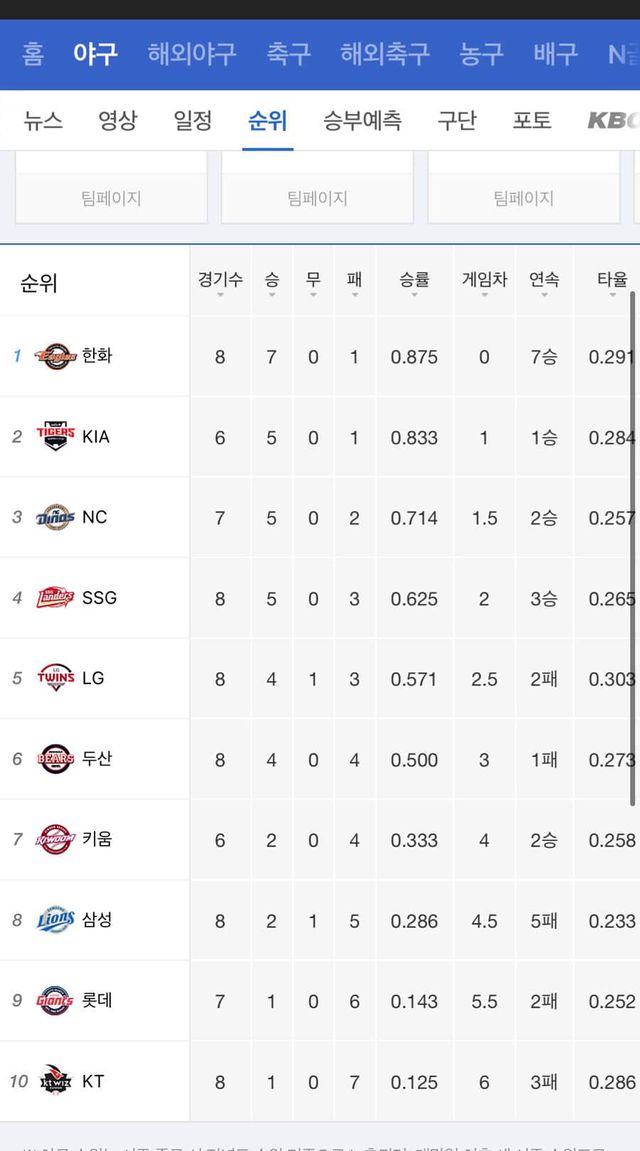Click the vertical scrollbar beside the table
The height and width of the screenshot is (1151, 640).
[632, 548]
